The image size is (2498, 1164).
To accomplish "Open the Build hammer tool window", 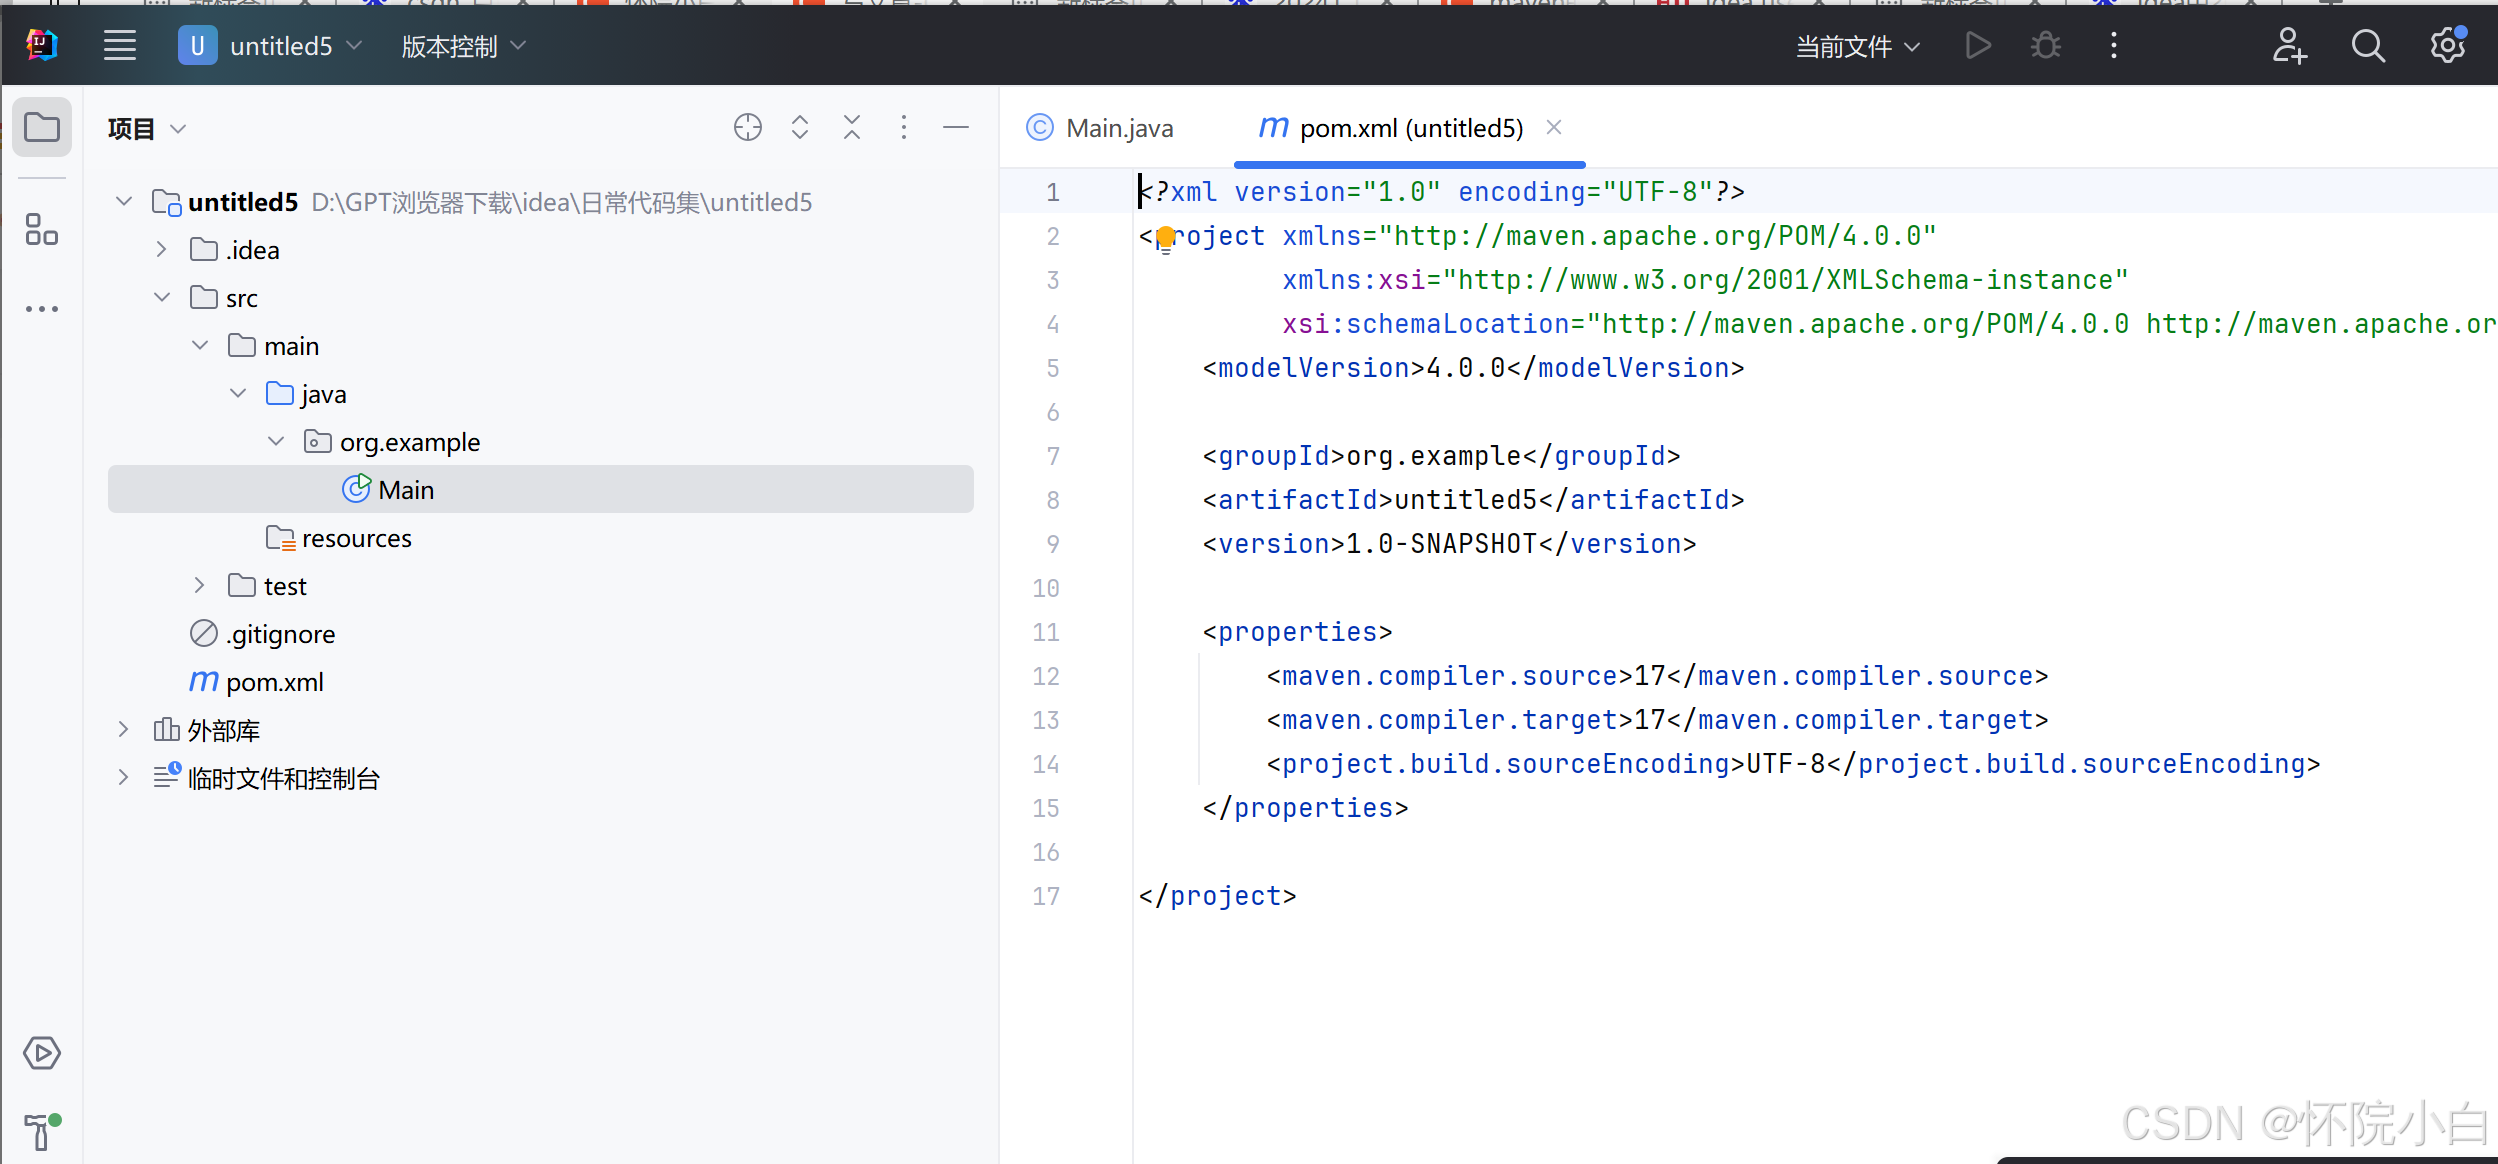I will click(x=40, y=1131).
